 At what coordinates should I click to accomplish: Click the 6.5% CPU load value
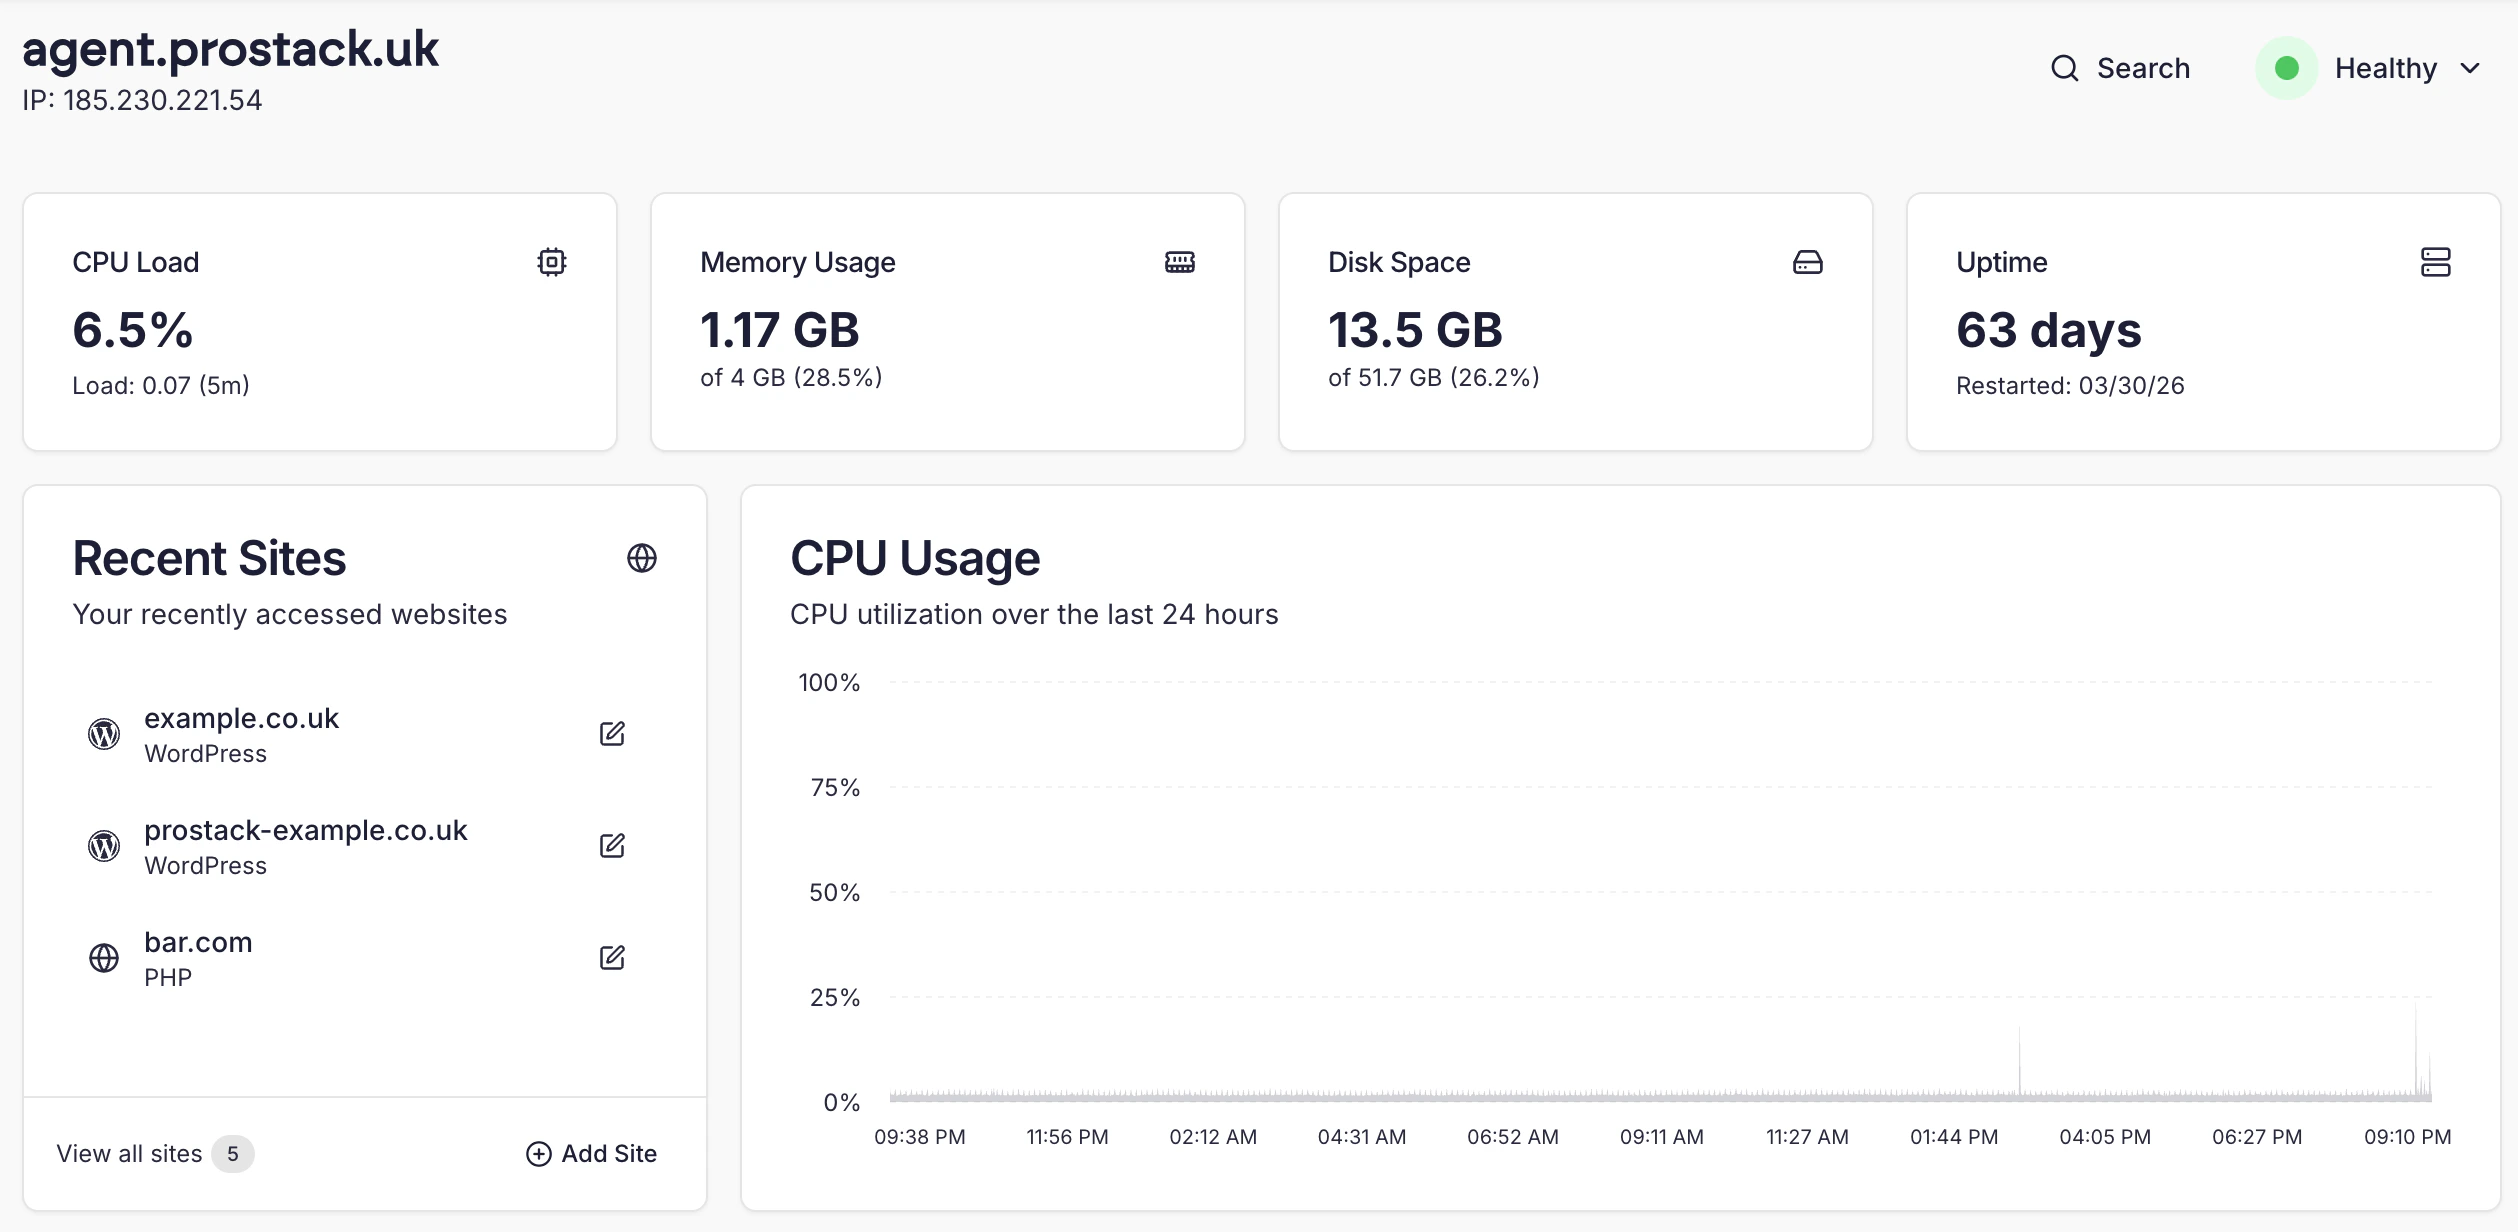tap(133, 330)
